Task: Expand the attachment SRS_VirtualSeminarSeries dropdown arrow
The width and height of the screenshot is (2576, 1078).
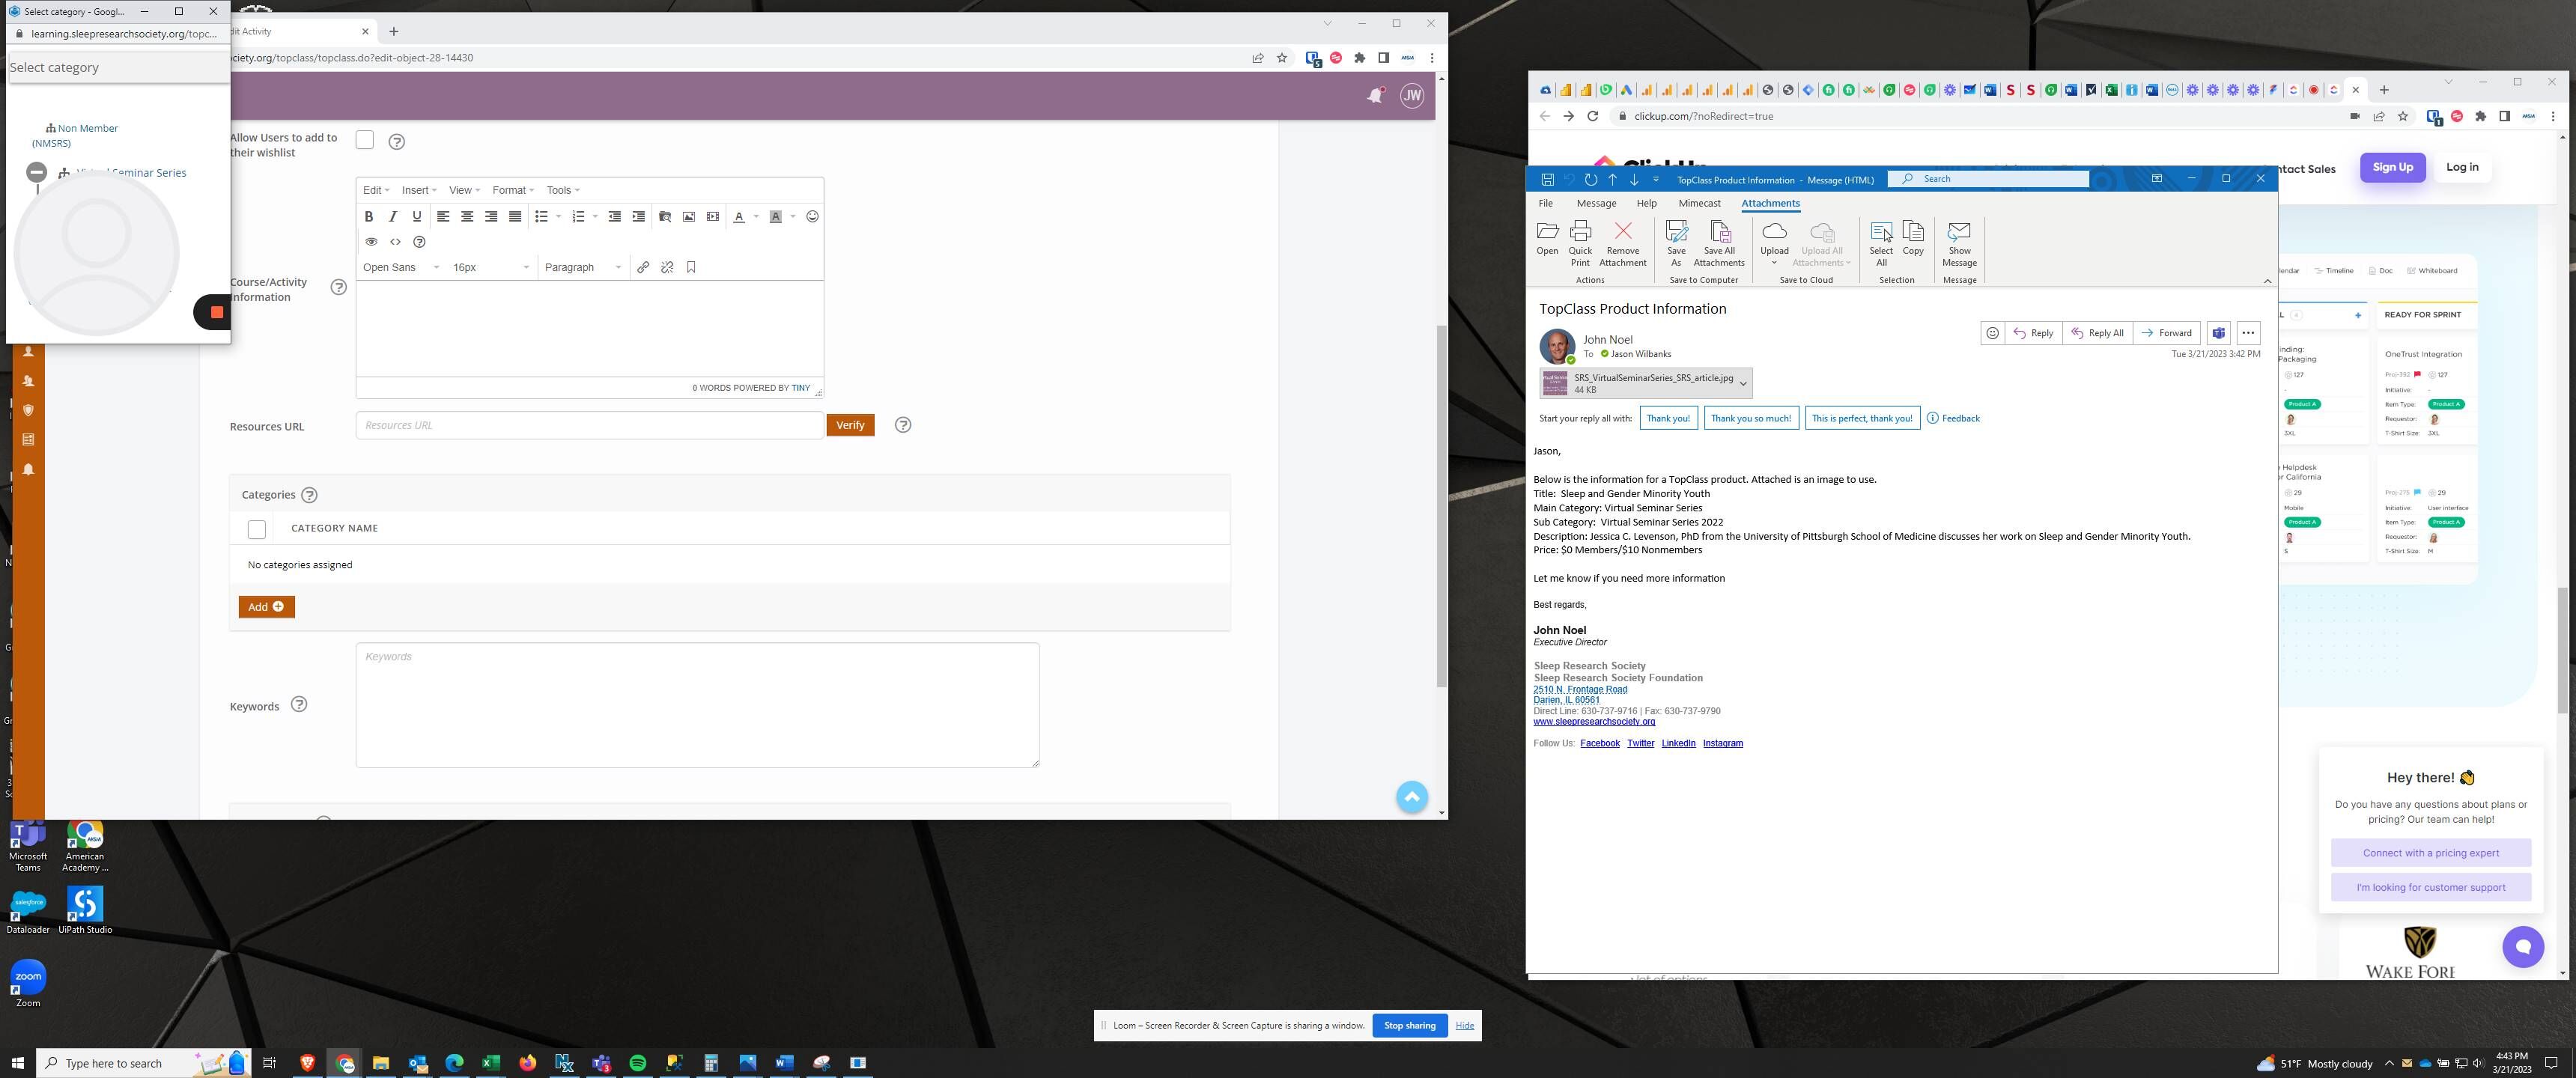Action: [1743, 383]
